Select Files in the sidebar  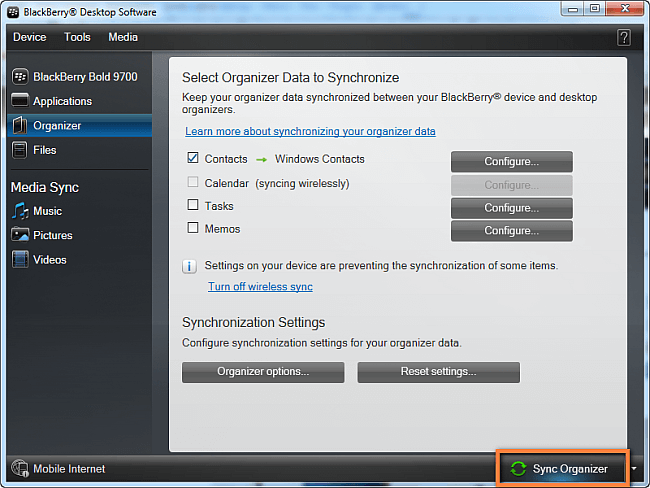point(80,150)
